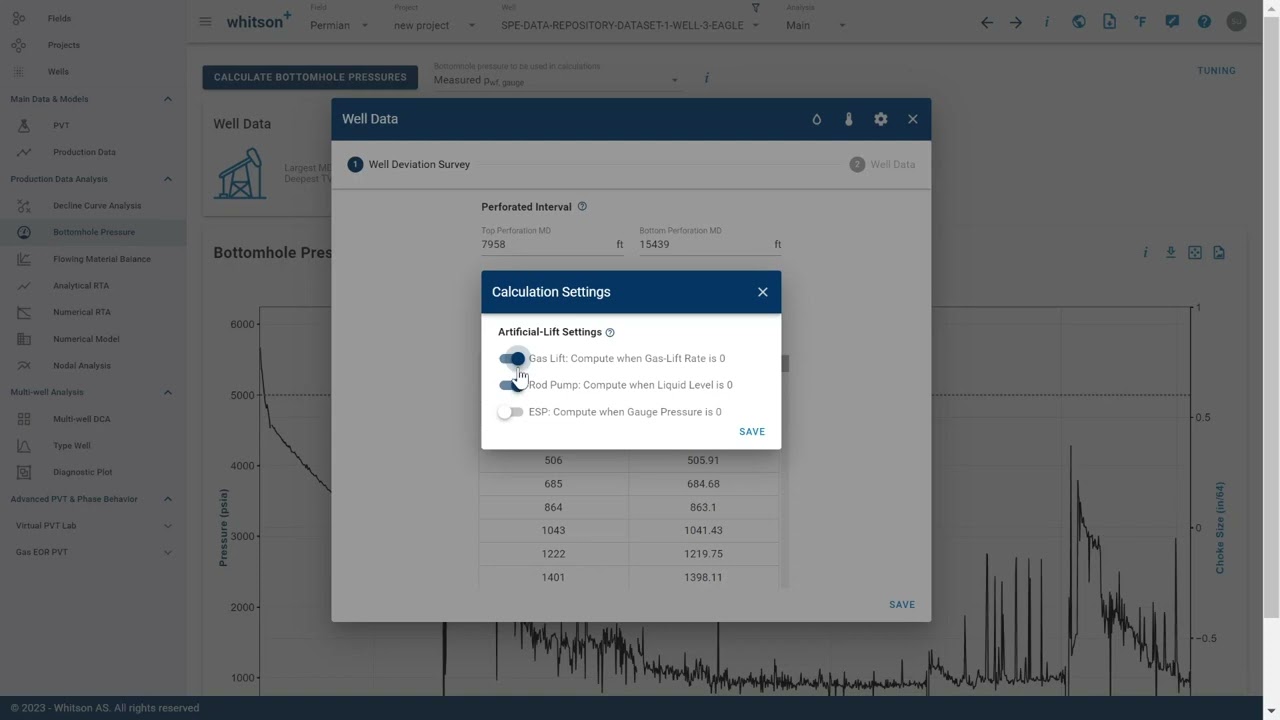Open Decline Curve Analysis in the sidebar

coord(97,206)
